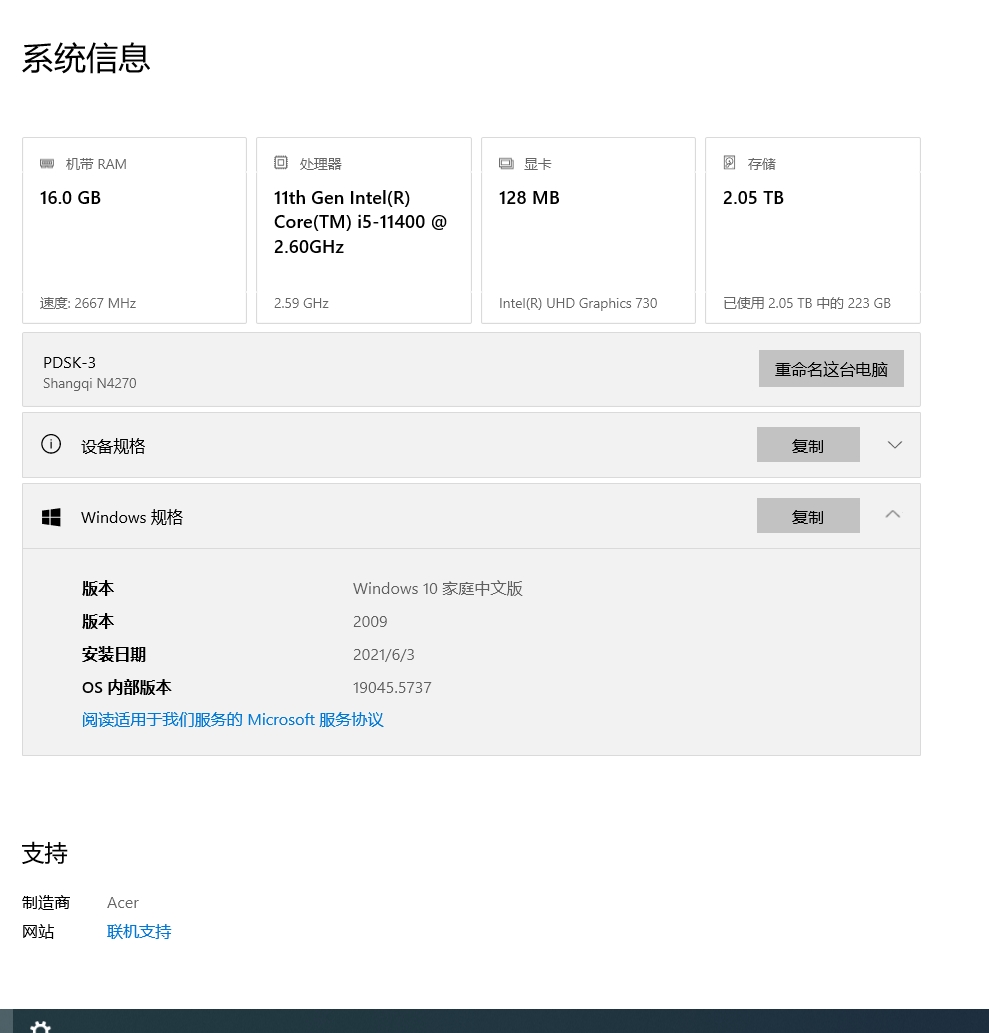Click the info icon beside 设备规格
This screenshot has width=989, height=1033.
[51, 445]
